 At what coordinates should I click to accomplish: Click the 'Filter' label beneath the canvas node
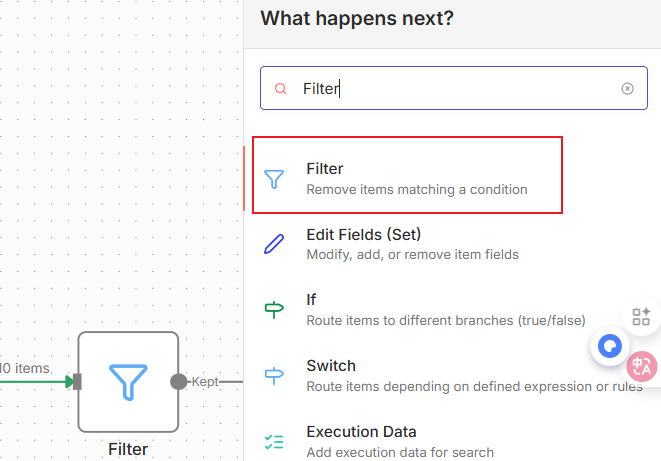point(128,449)
